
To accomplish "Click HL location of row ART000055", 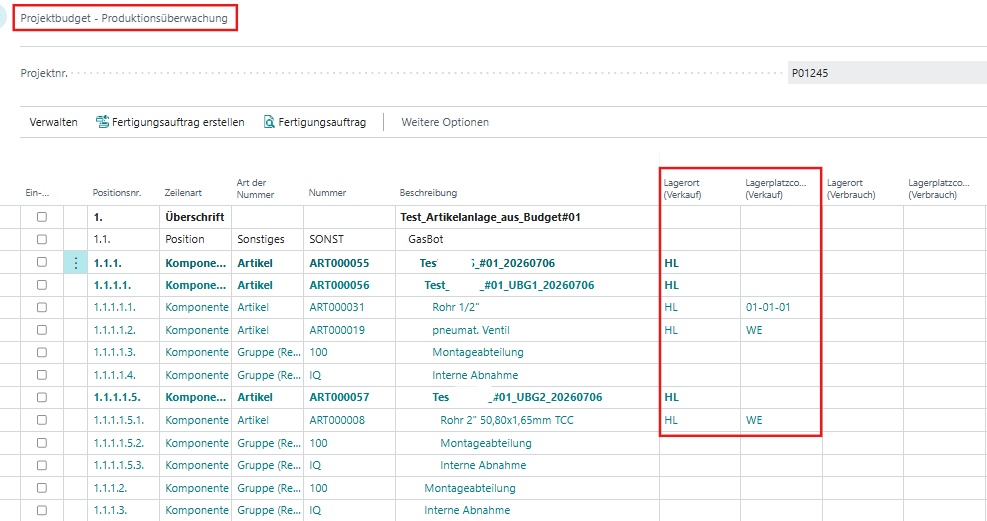I will point(672,263).
